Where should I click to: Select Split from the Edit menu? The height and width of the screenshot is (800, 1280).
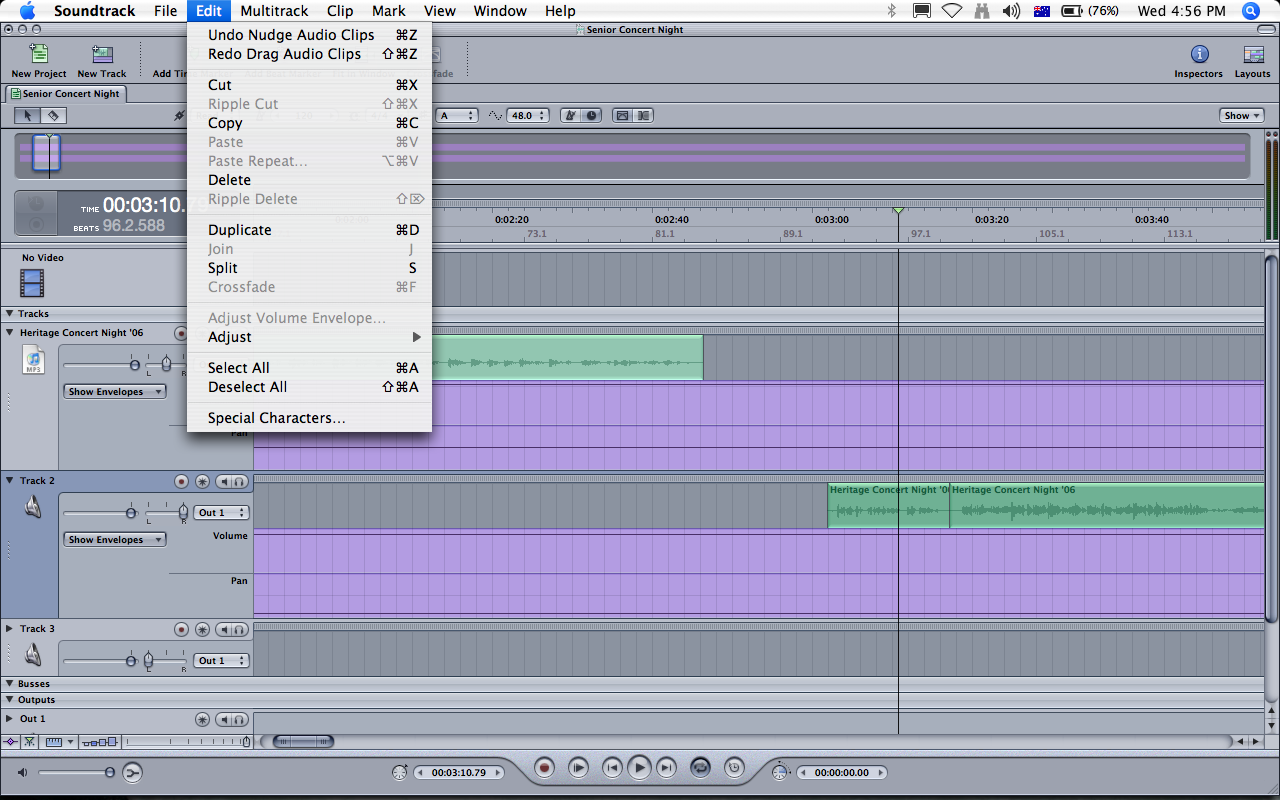[309, 268]
